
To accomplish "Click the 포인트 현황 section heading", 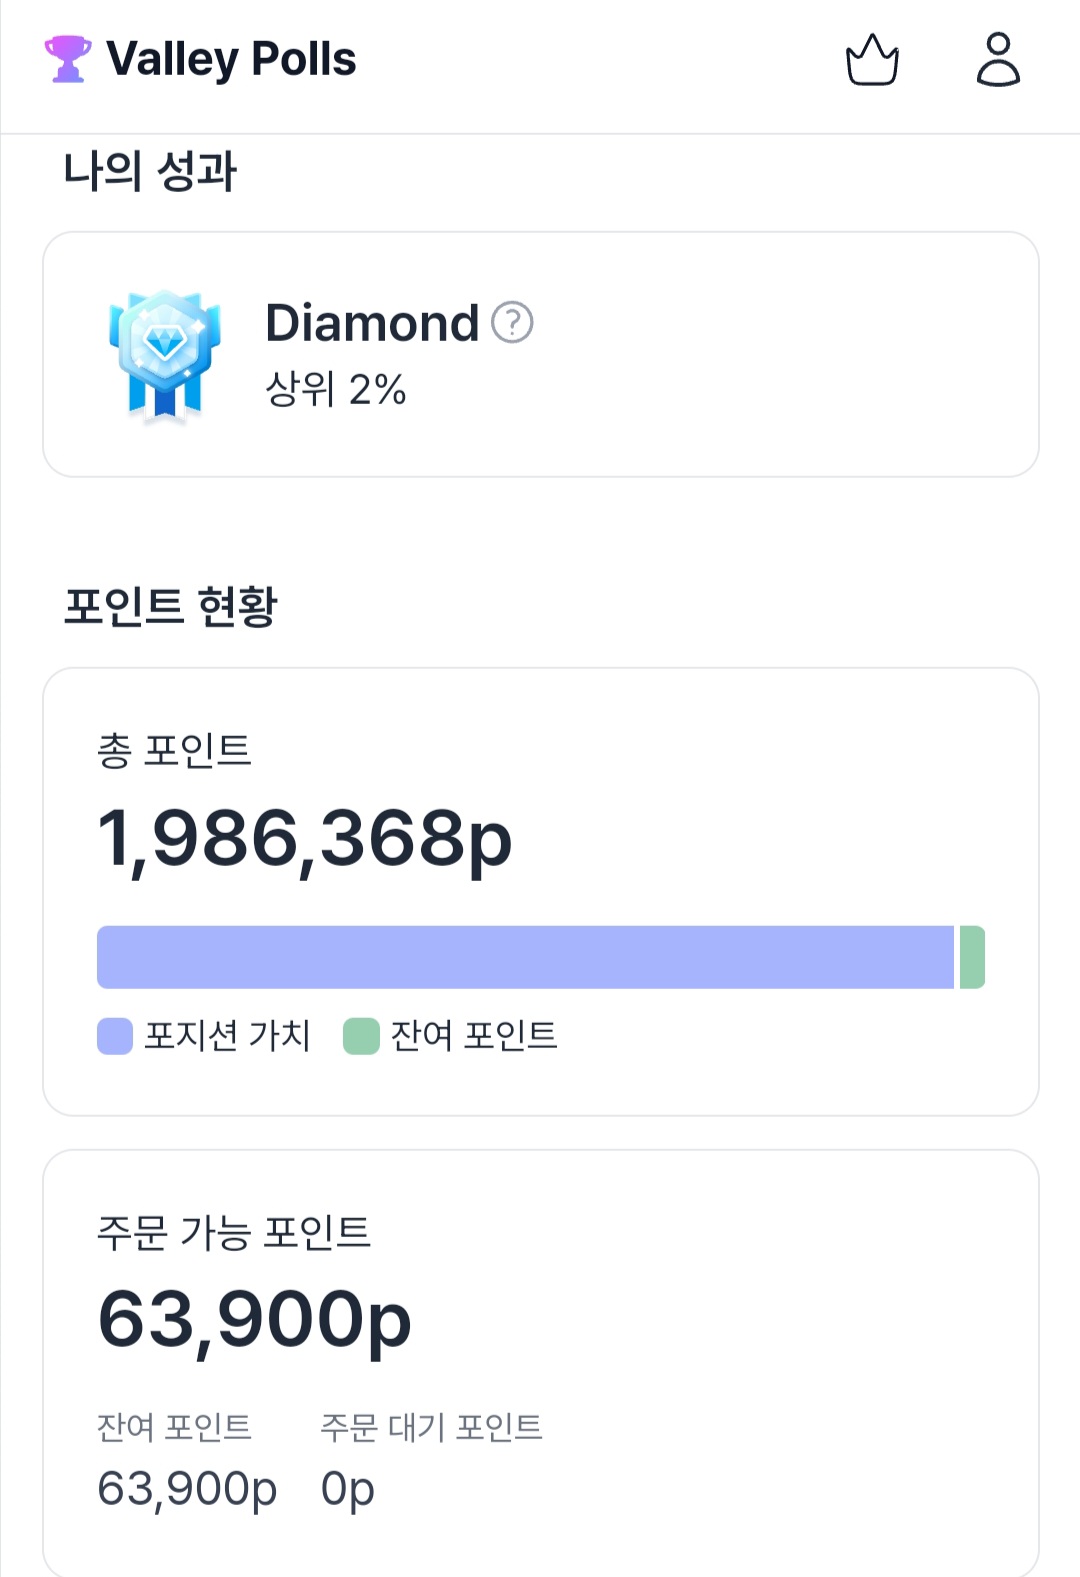I will (170, 606).
